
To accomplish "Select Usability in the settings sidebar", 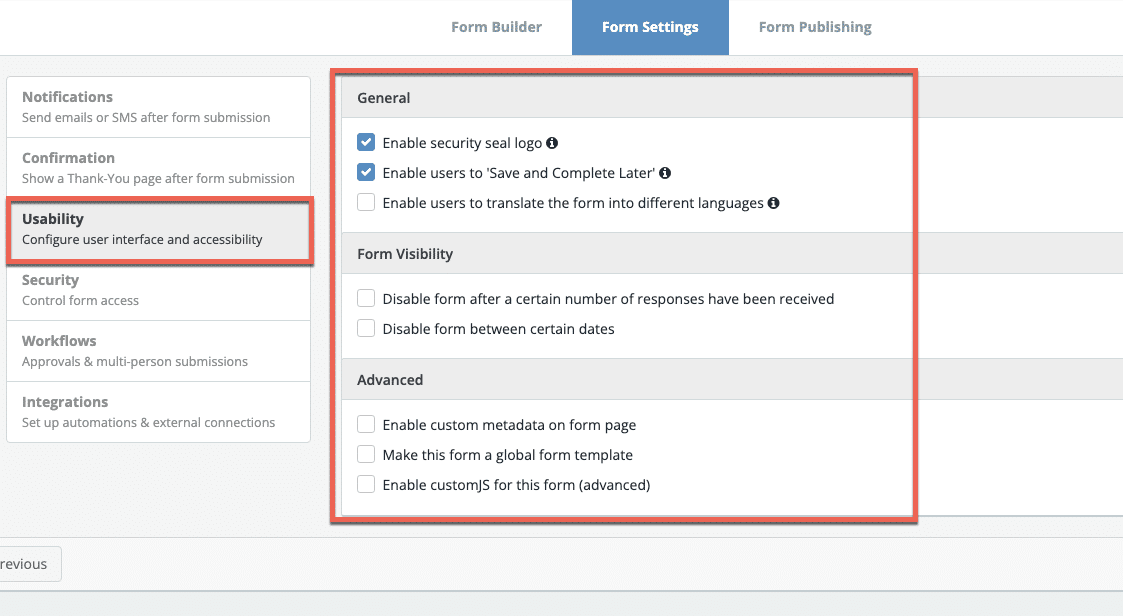I will [158, 229].
